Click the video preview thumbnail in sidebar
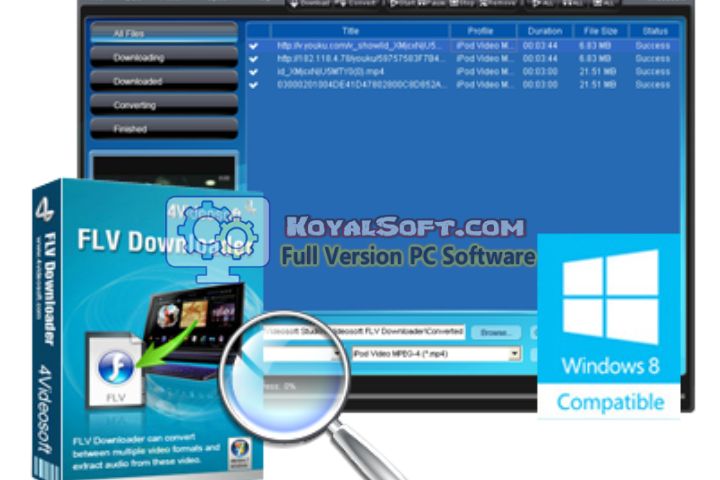The width and height of the screenshot is (720, 480). [x=164, y=172]
